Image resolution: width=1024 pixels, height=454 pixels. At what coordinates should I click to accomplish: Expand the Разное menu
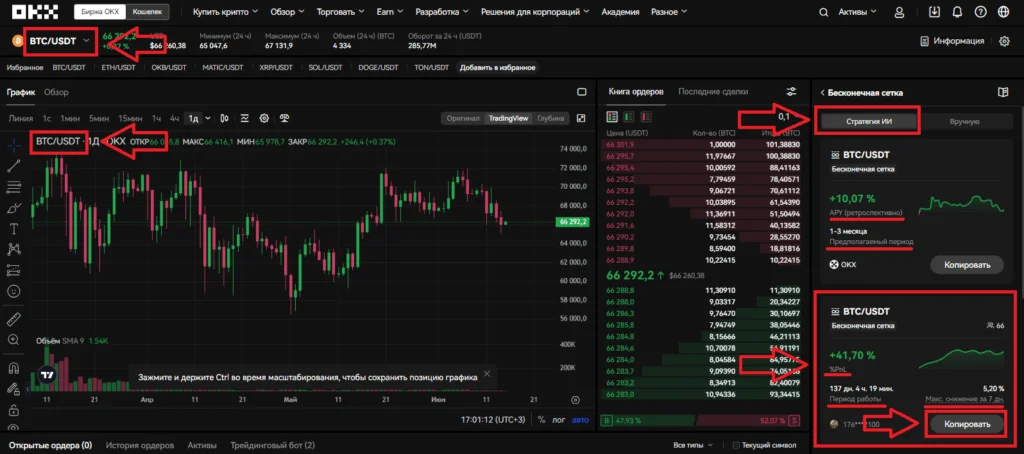pyautogui.click(x=669, y=12)
